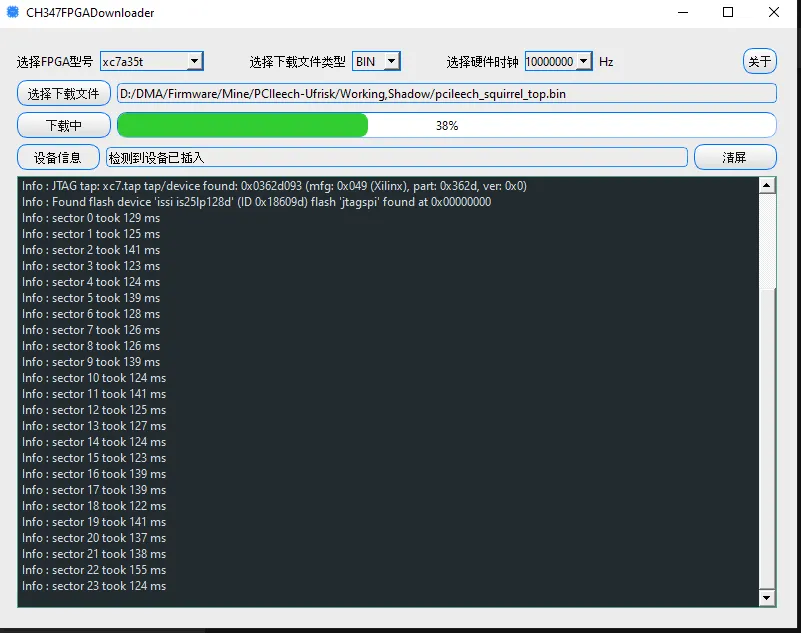
Task: Minimize the CH347FPGADownloader window
Action: (681, 13)
